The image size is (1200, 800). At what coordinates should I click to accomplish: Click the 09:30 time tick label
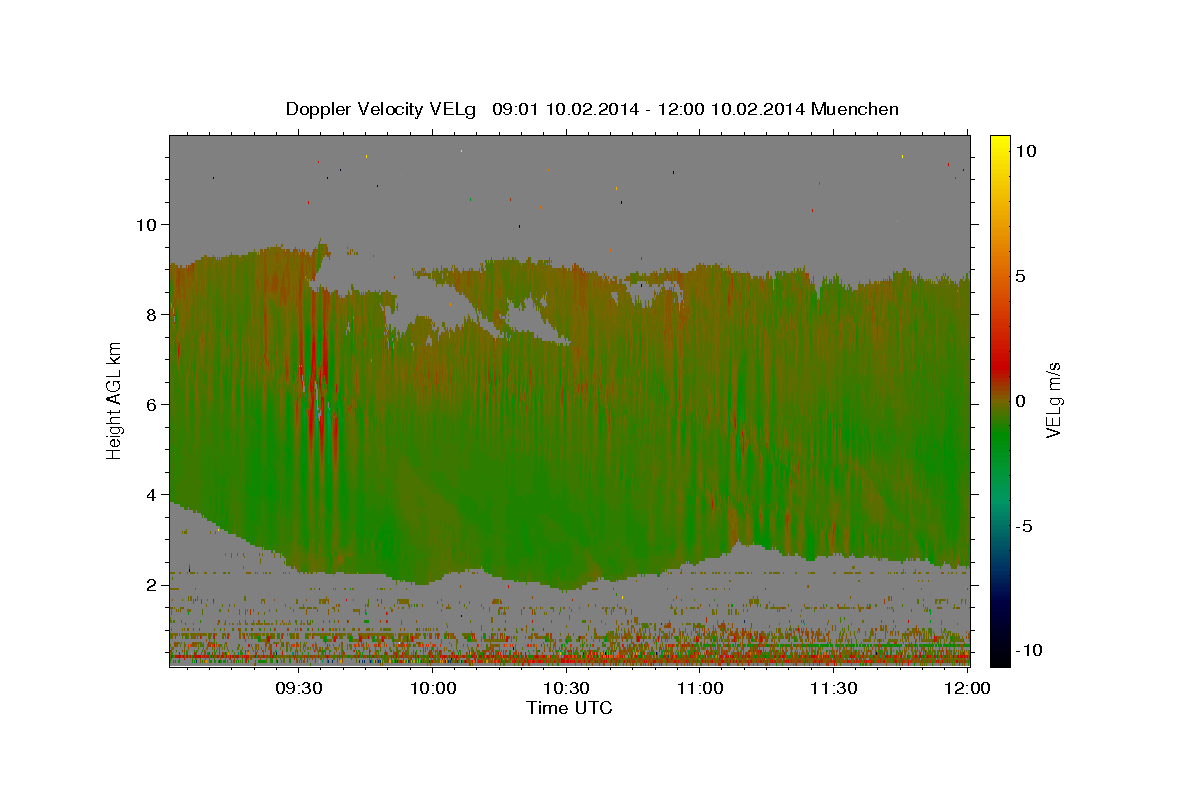point(299,688)
